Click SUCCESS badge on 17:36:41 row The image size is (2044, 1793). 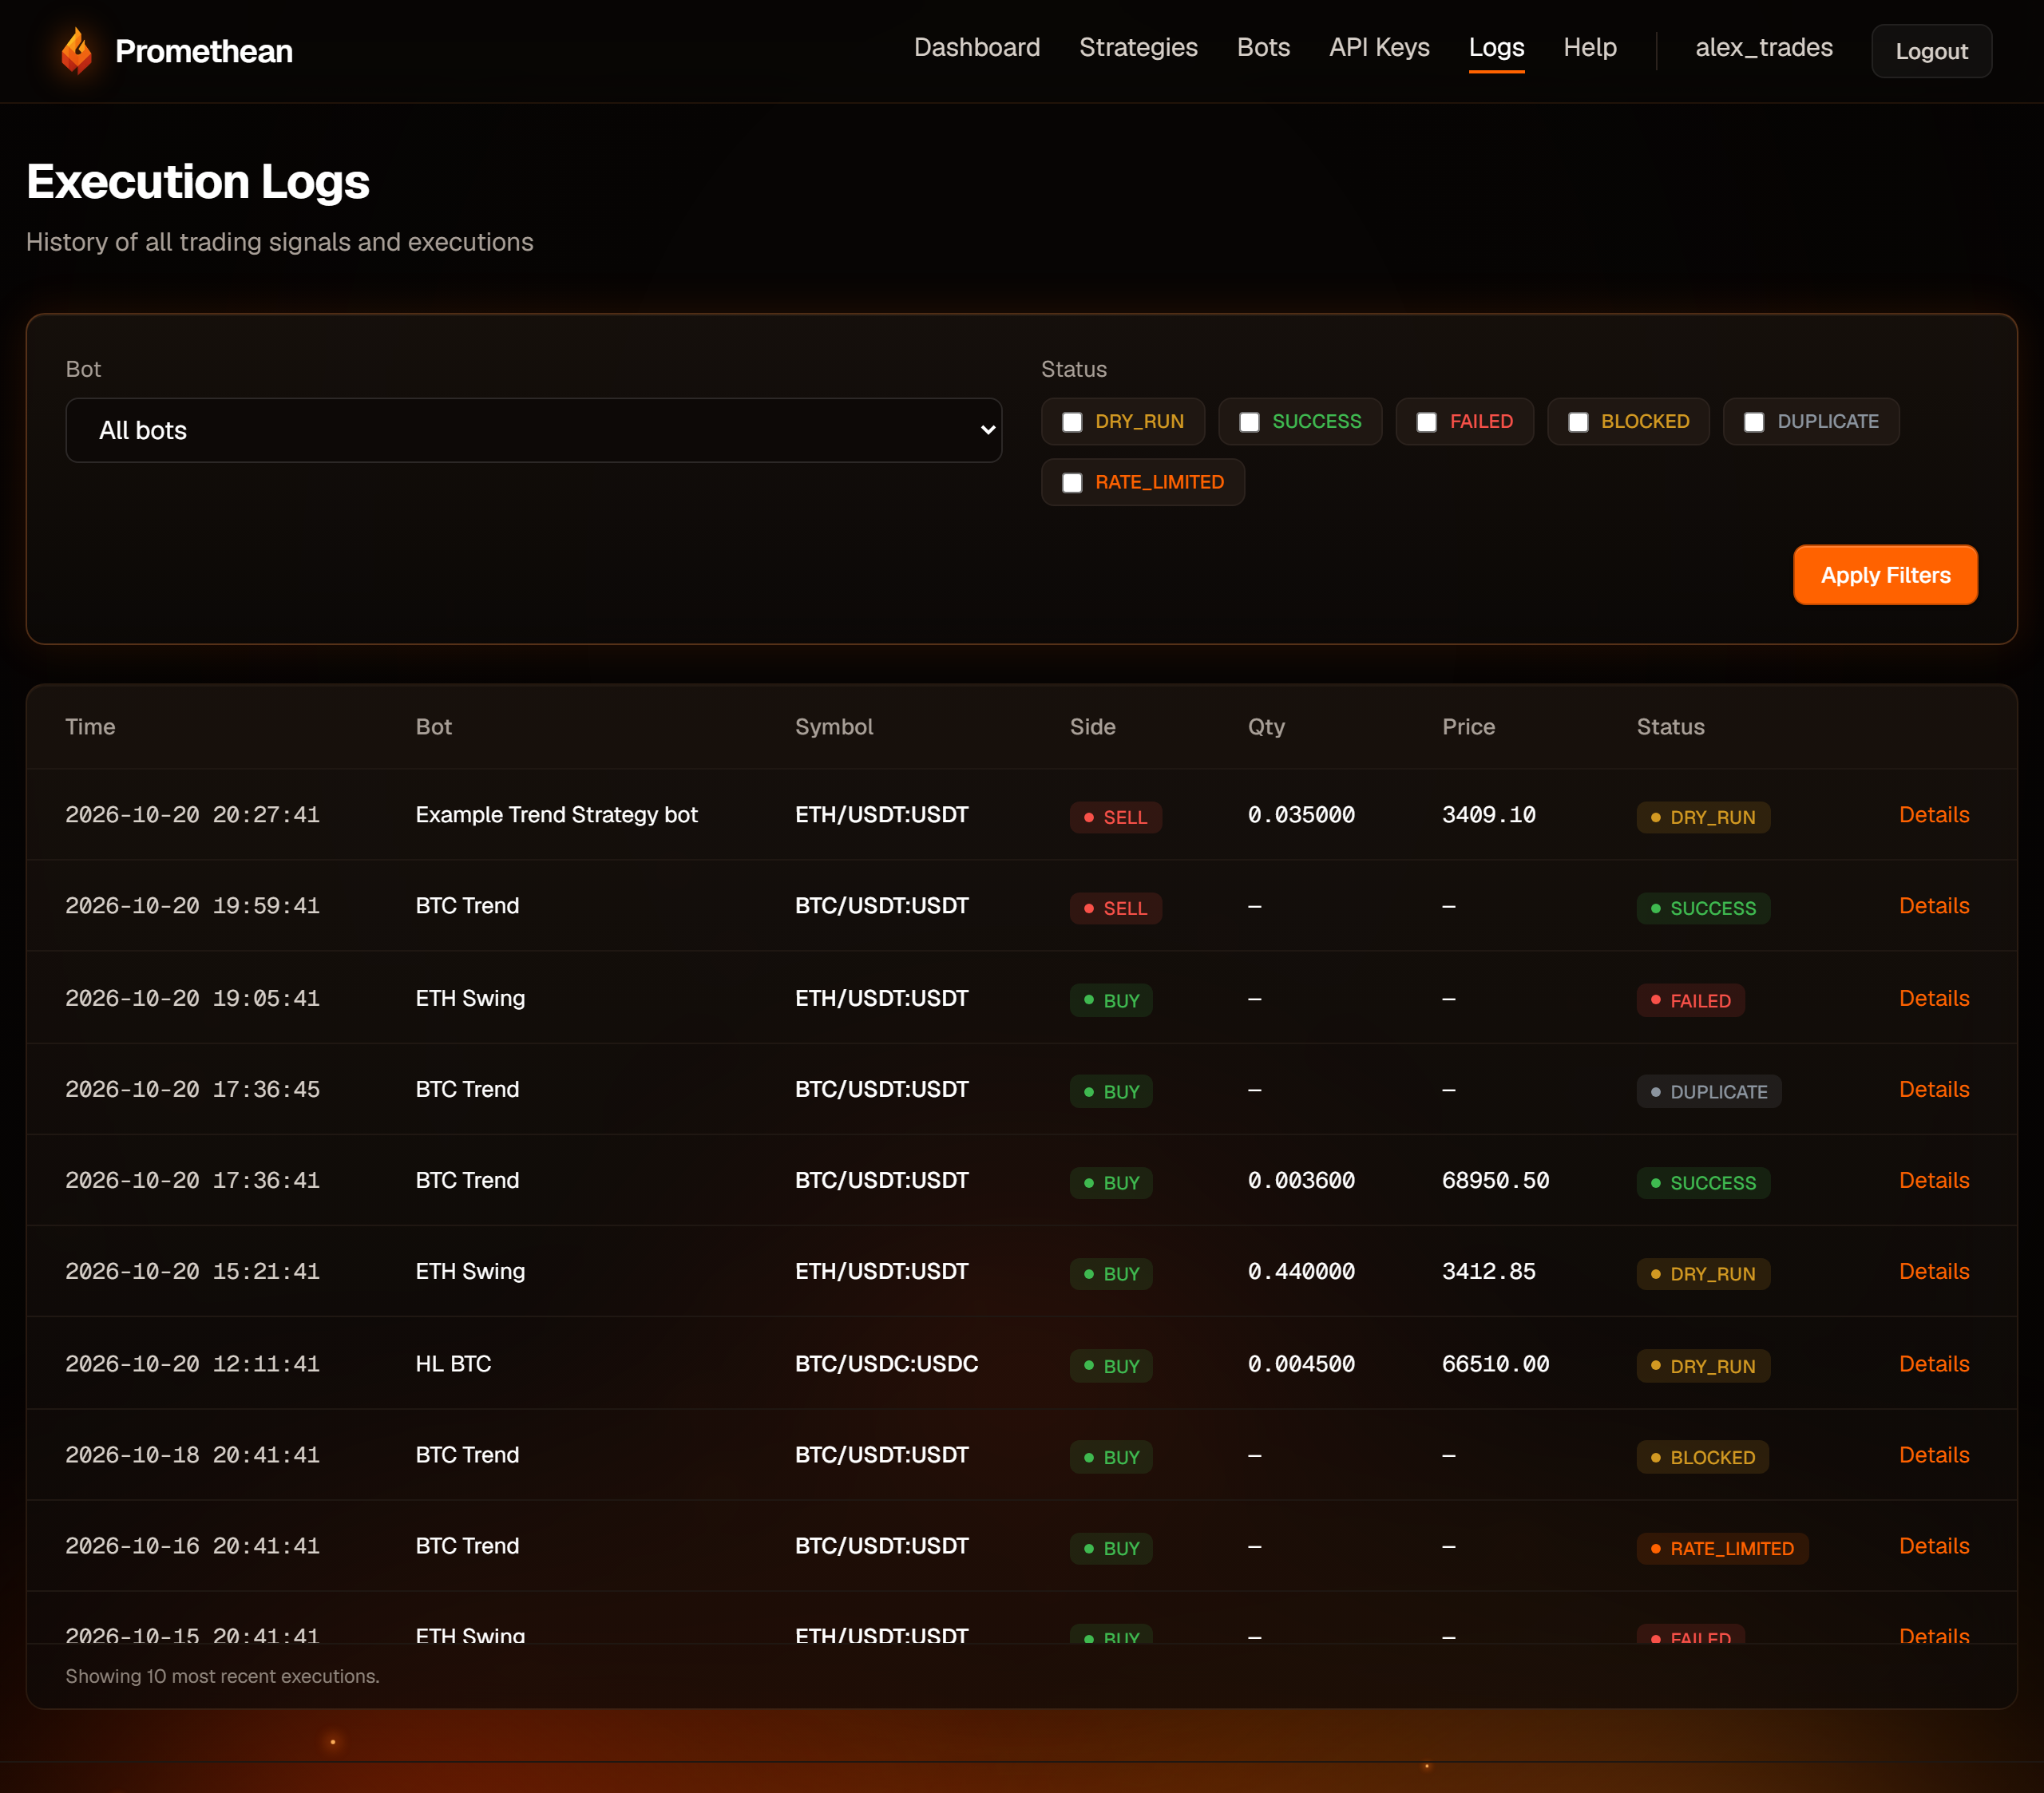pyautogui.click(x=1703, y=1182)
